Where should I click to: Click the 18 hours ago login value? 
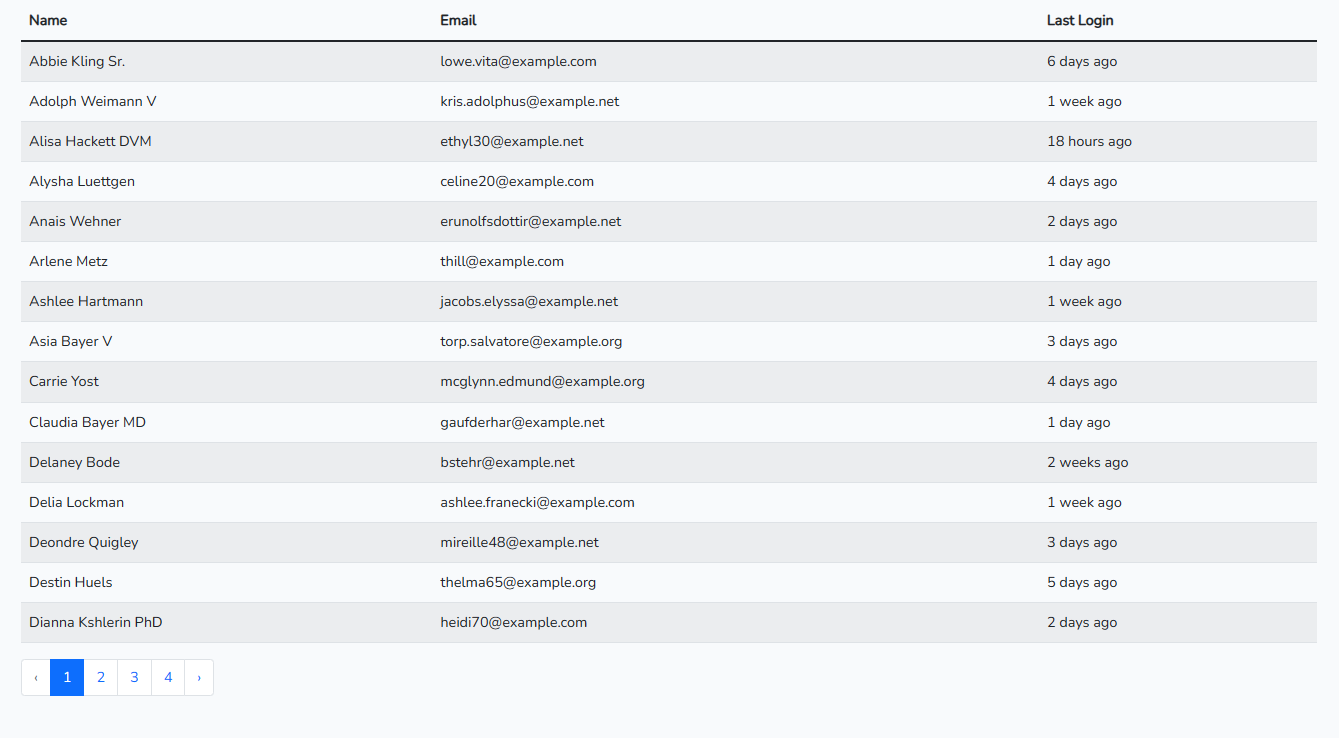(x=1089, y=141)
